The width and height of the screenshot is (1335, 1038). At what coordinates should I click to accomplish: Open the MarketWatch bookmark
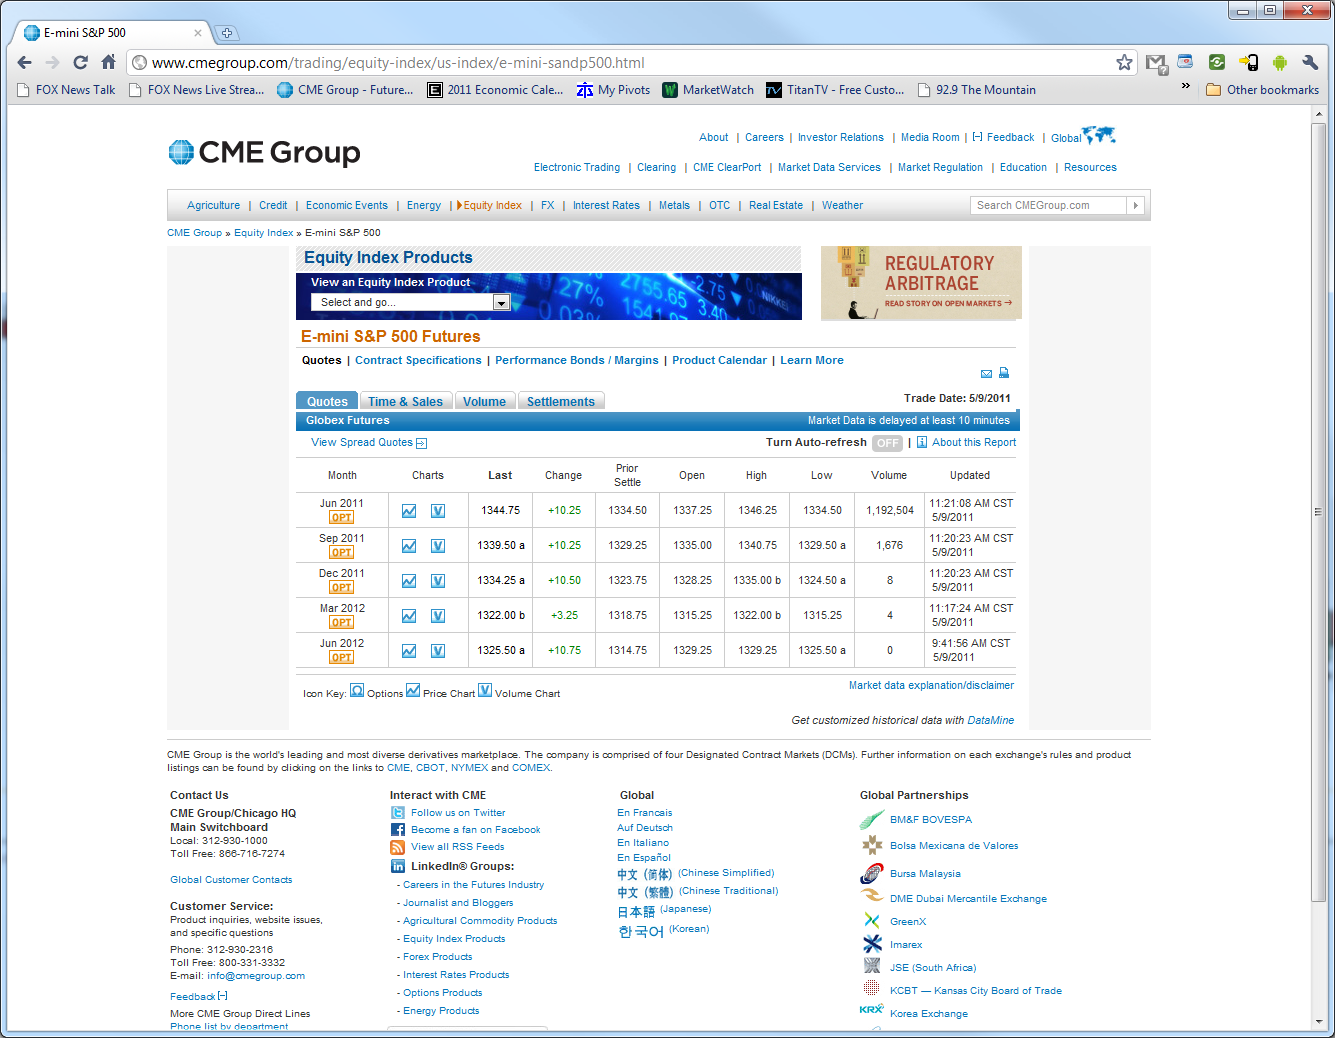pos(708,90)
